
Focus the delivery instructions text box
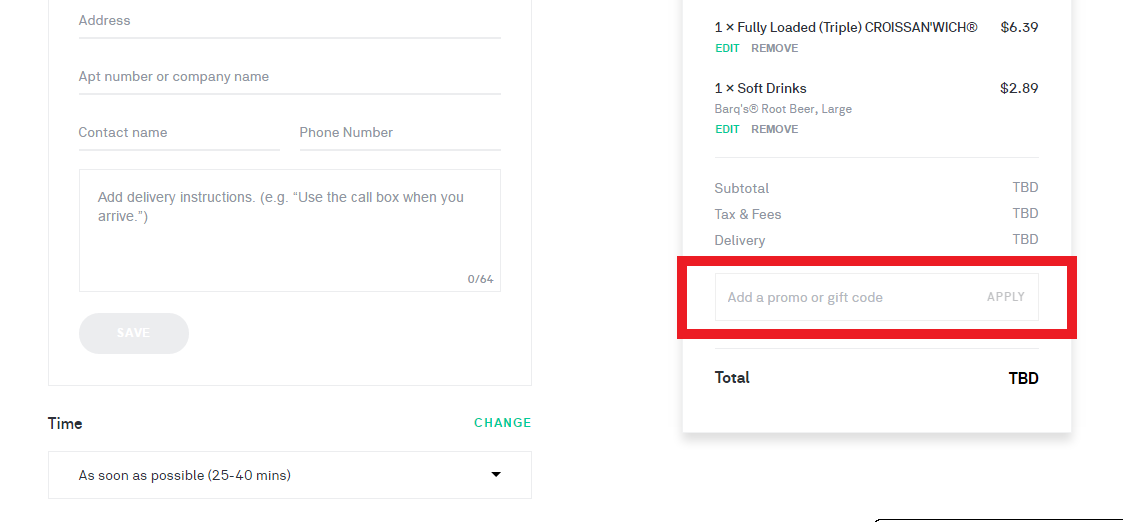click(289, 230)
